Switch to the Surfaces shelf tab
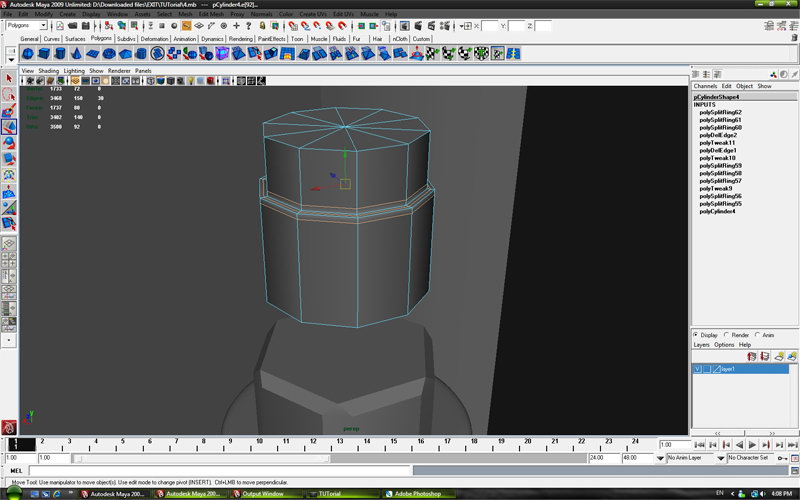Viewport: 800px width, 500px height. pyautogui.click(x=75, y=39)
